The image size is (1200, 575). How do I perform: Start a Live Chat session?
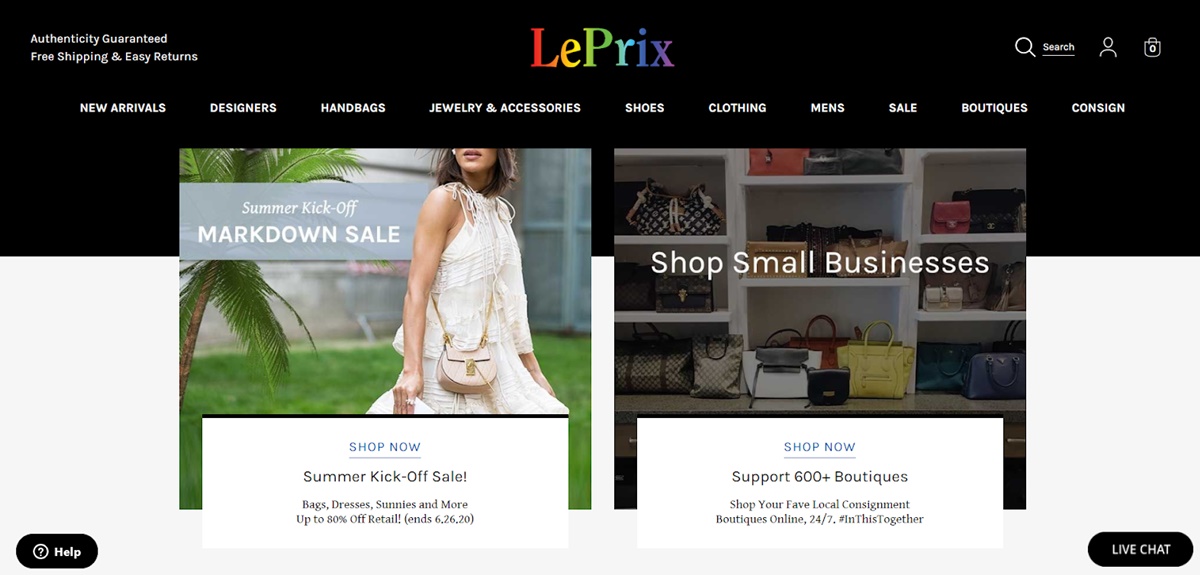1140,549
